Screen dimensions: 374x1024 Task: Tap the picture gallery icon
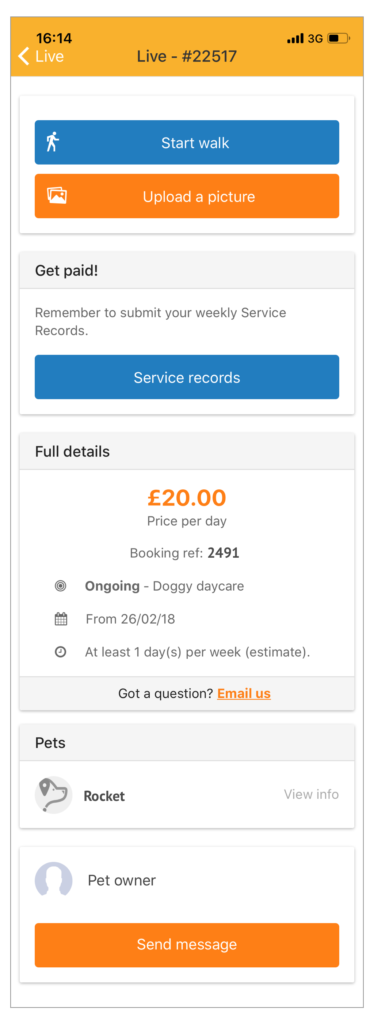point(56,196)
